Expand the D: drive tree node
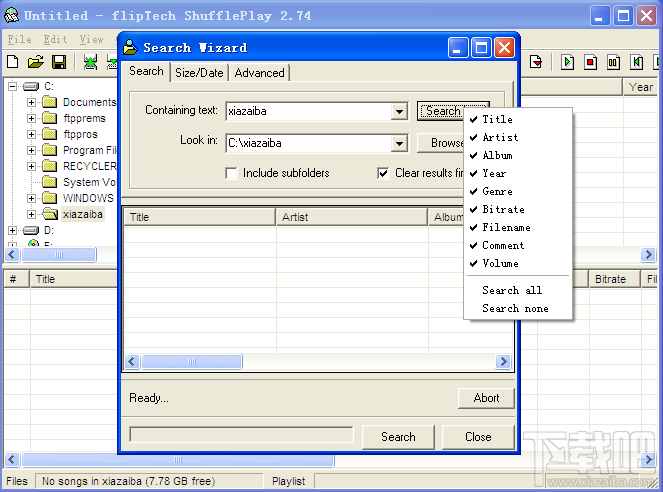This screenshot has width=663, height=492. click(12, 230)
